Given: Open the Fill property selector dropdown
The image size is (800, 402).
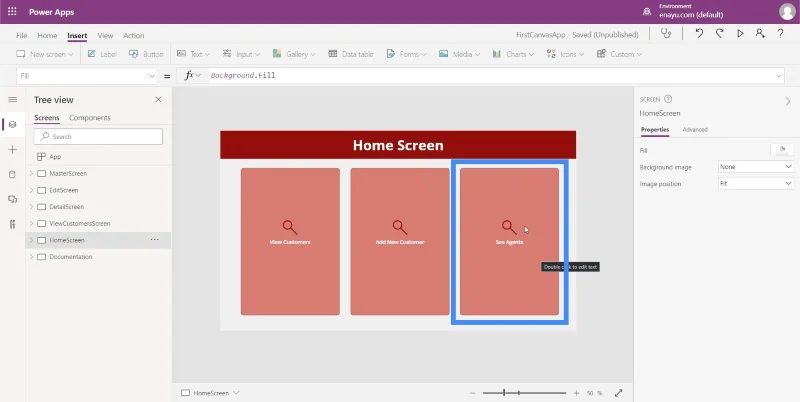Looking at the screenshot, I should [86, 76].
